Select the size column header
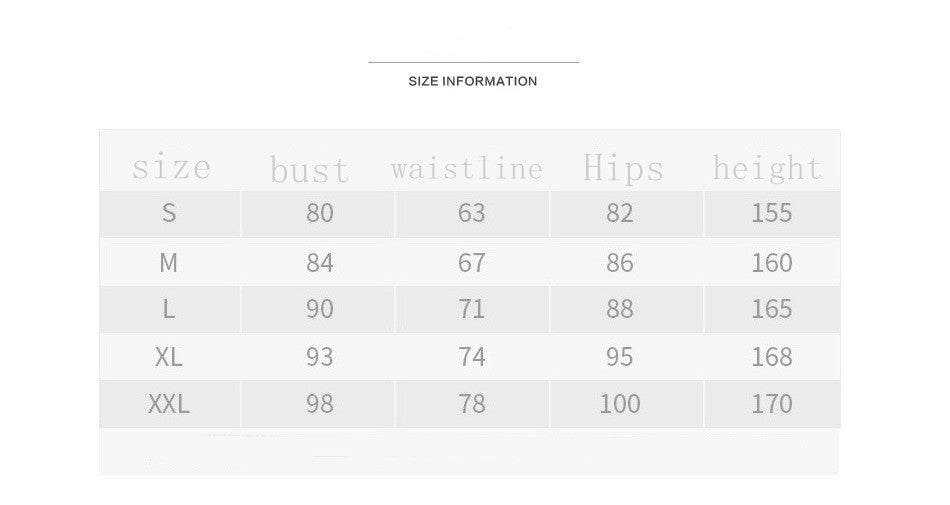The height and width of the screenshot is (505, 950). pyautogui.click(x=171, y=166)
